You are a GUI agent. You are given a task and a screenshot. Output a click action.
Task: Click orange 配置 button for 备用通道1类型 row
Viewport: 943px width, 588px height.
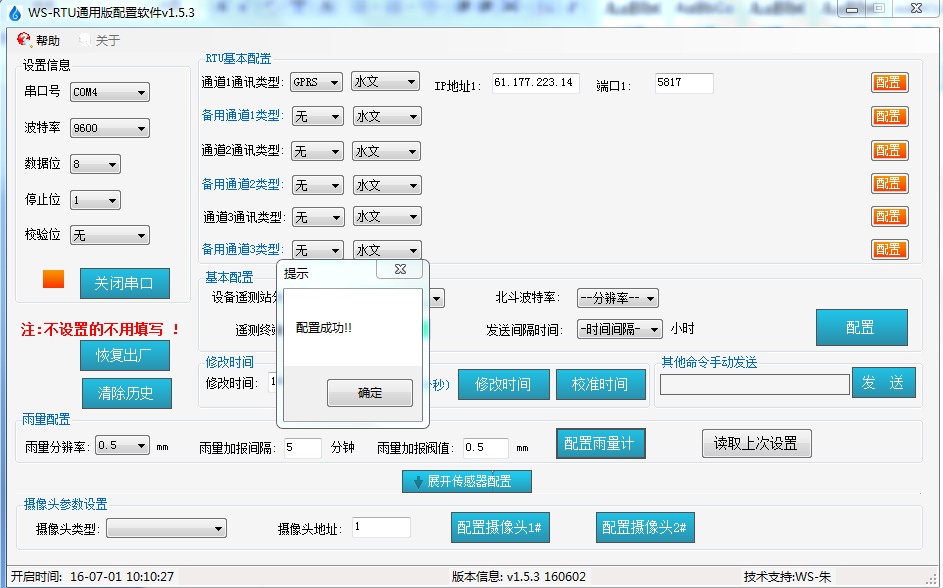pos(889,117)
